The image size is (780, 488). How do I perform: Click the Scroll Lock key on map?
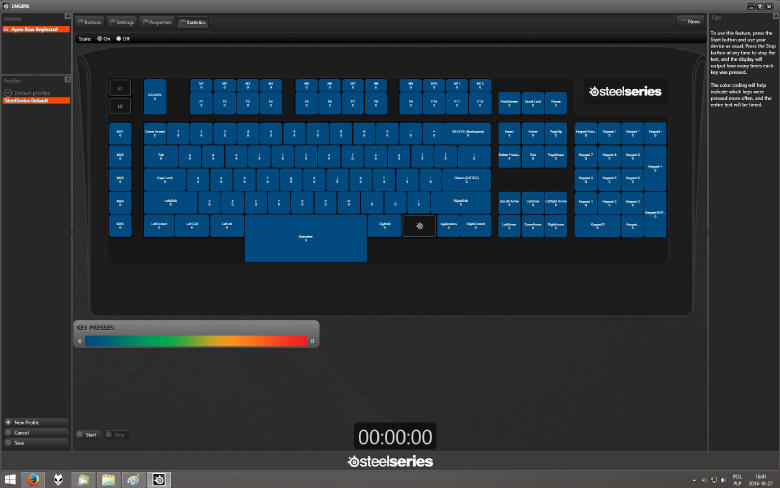tap(533, 103)
